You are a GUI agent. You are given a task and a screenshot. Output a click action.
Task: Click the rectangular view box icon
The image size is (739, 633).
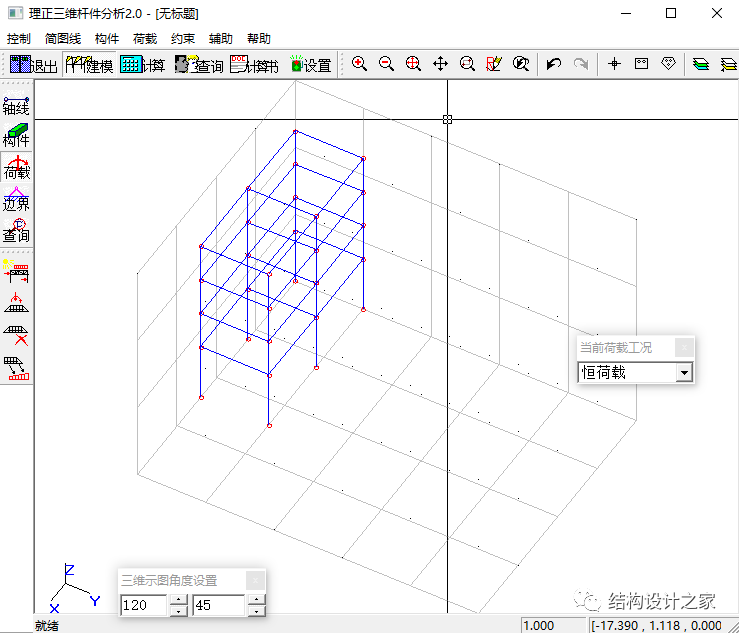pyautogui.click(x=641, y=64)
